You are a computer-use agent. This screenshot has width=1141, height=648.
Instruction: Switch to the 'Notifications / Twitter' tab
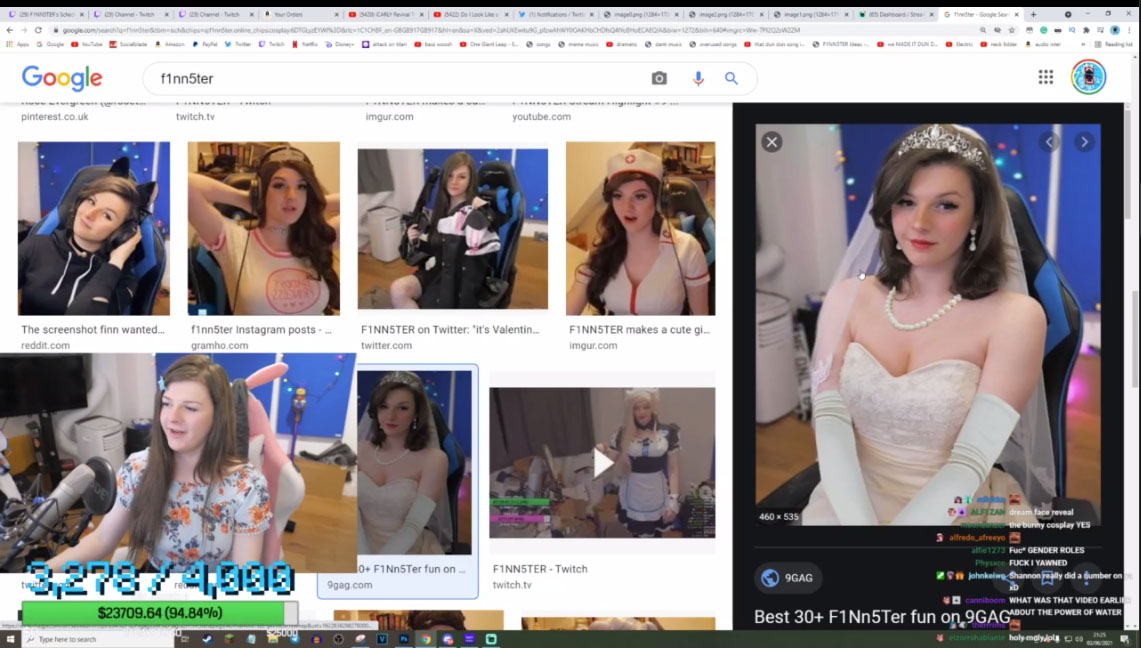point(555,14)
